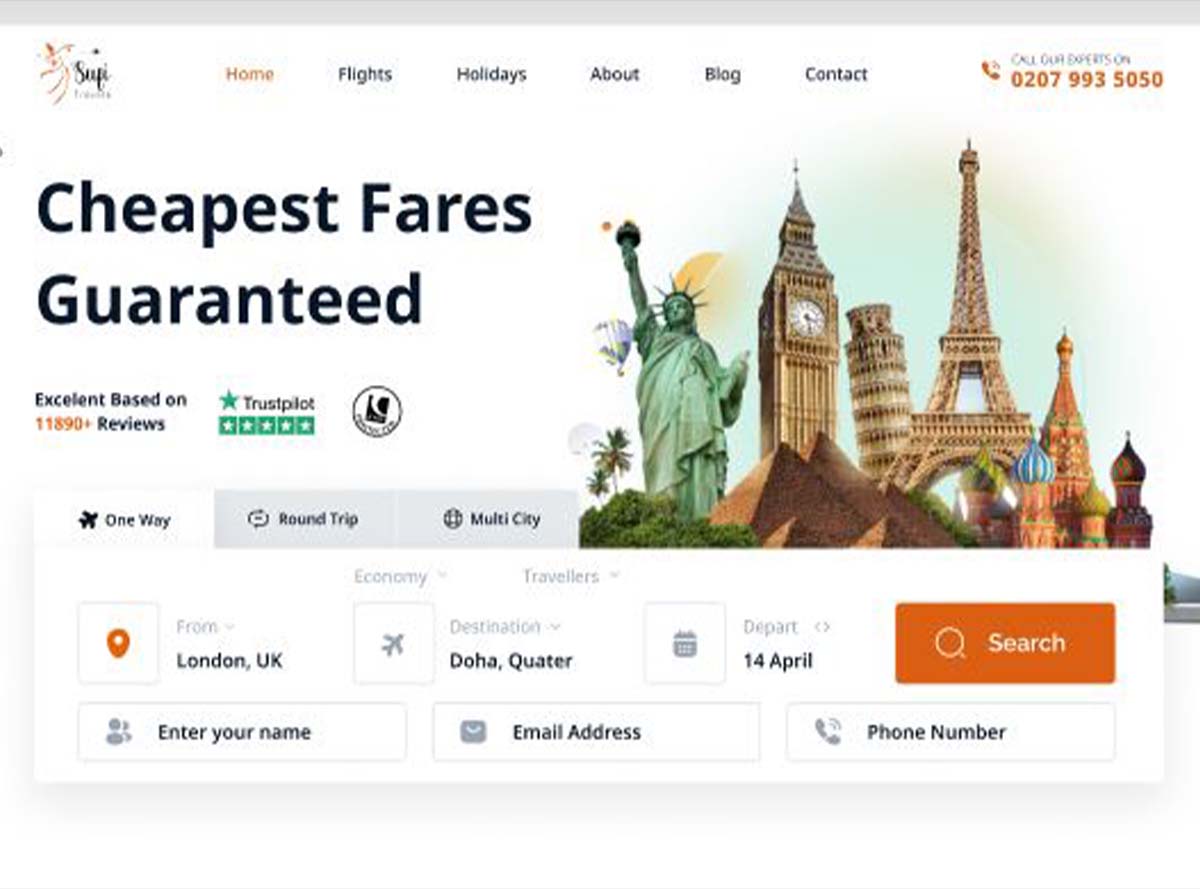The height and width of the screenshot is (889, 1200).
Task: Click the Supi Travels logo
Action: coord(75,73)
